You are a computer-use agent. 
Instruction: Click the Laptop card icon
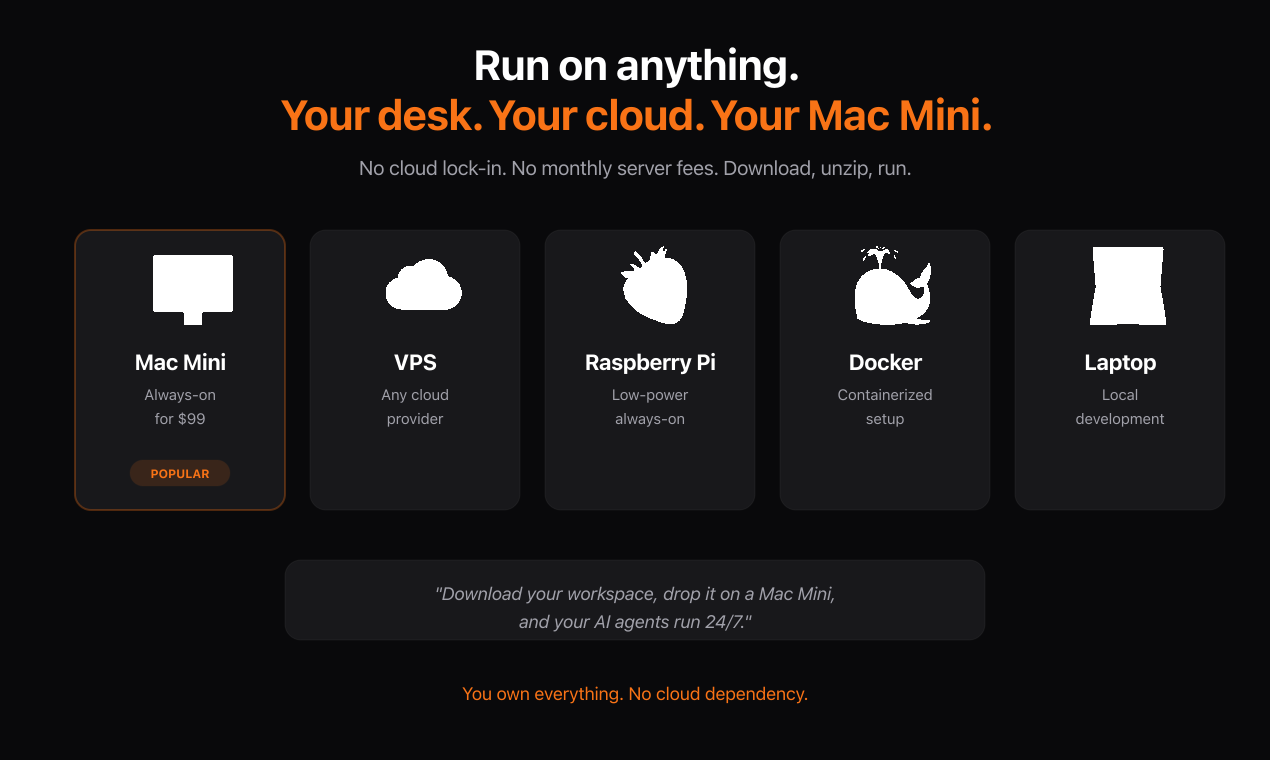(x=1128, y=286)
